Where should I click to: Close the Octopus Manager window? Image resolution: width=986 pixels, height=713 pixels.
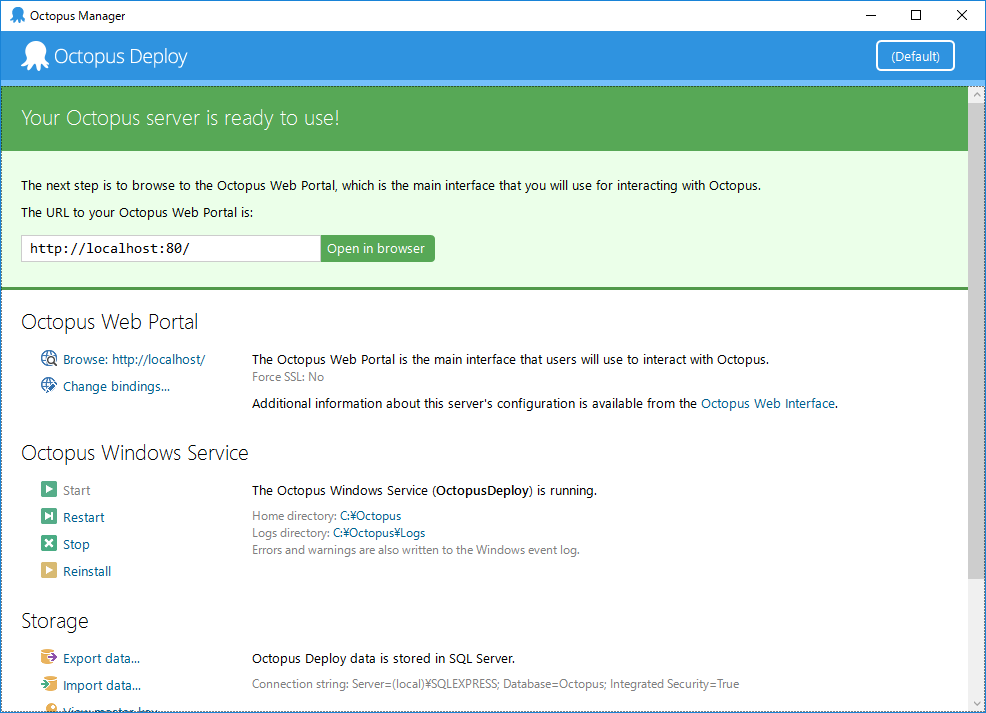[x=961, y=15]
